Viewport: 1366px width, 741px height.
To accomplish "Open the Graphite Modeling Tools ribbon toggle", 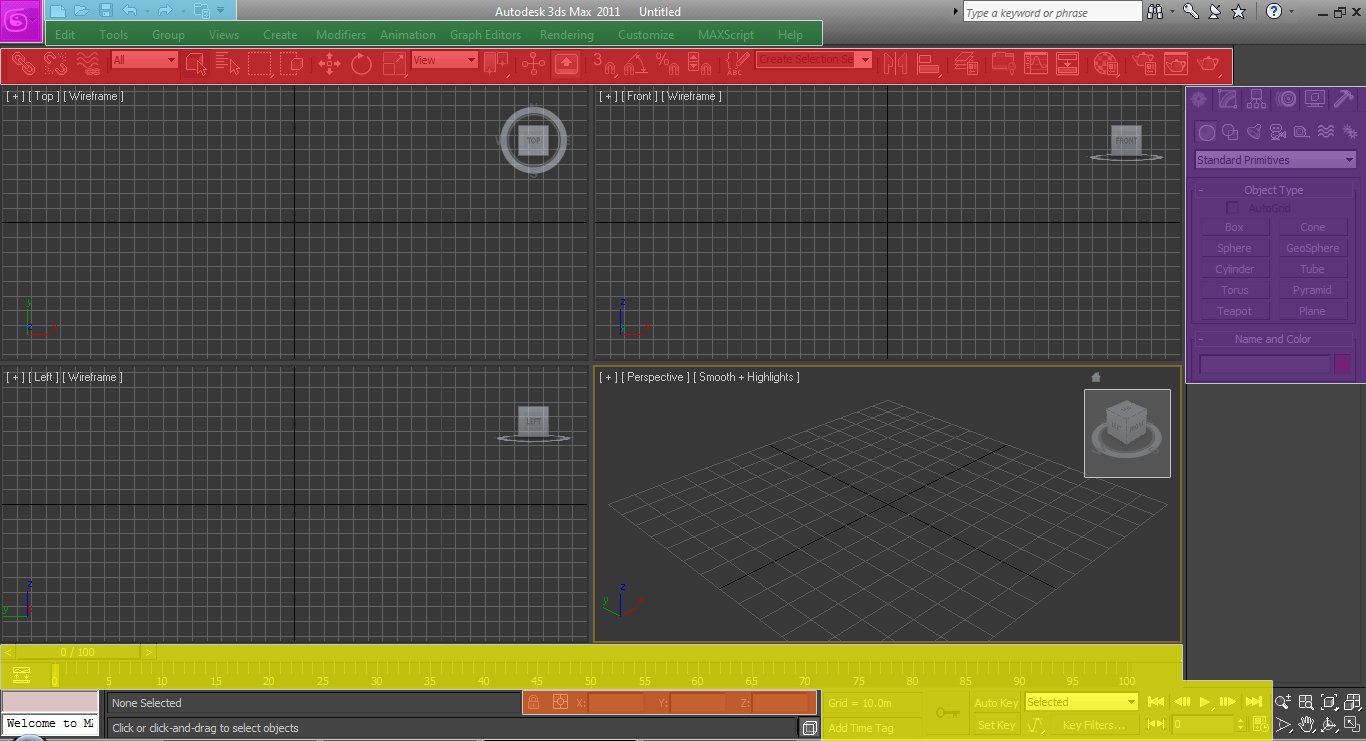I will pos(1003,65).
